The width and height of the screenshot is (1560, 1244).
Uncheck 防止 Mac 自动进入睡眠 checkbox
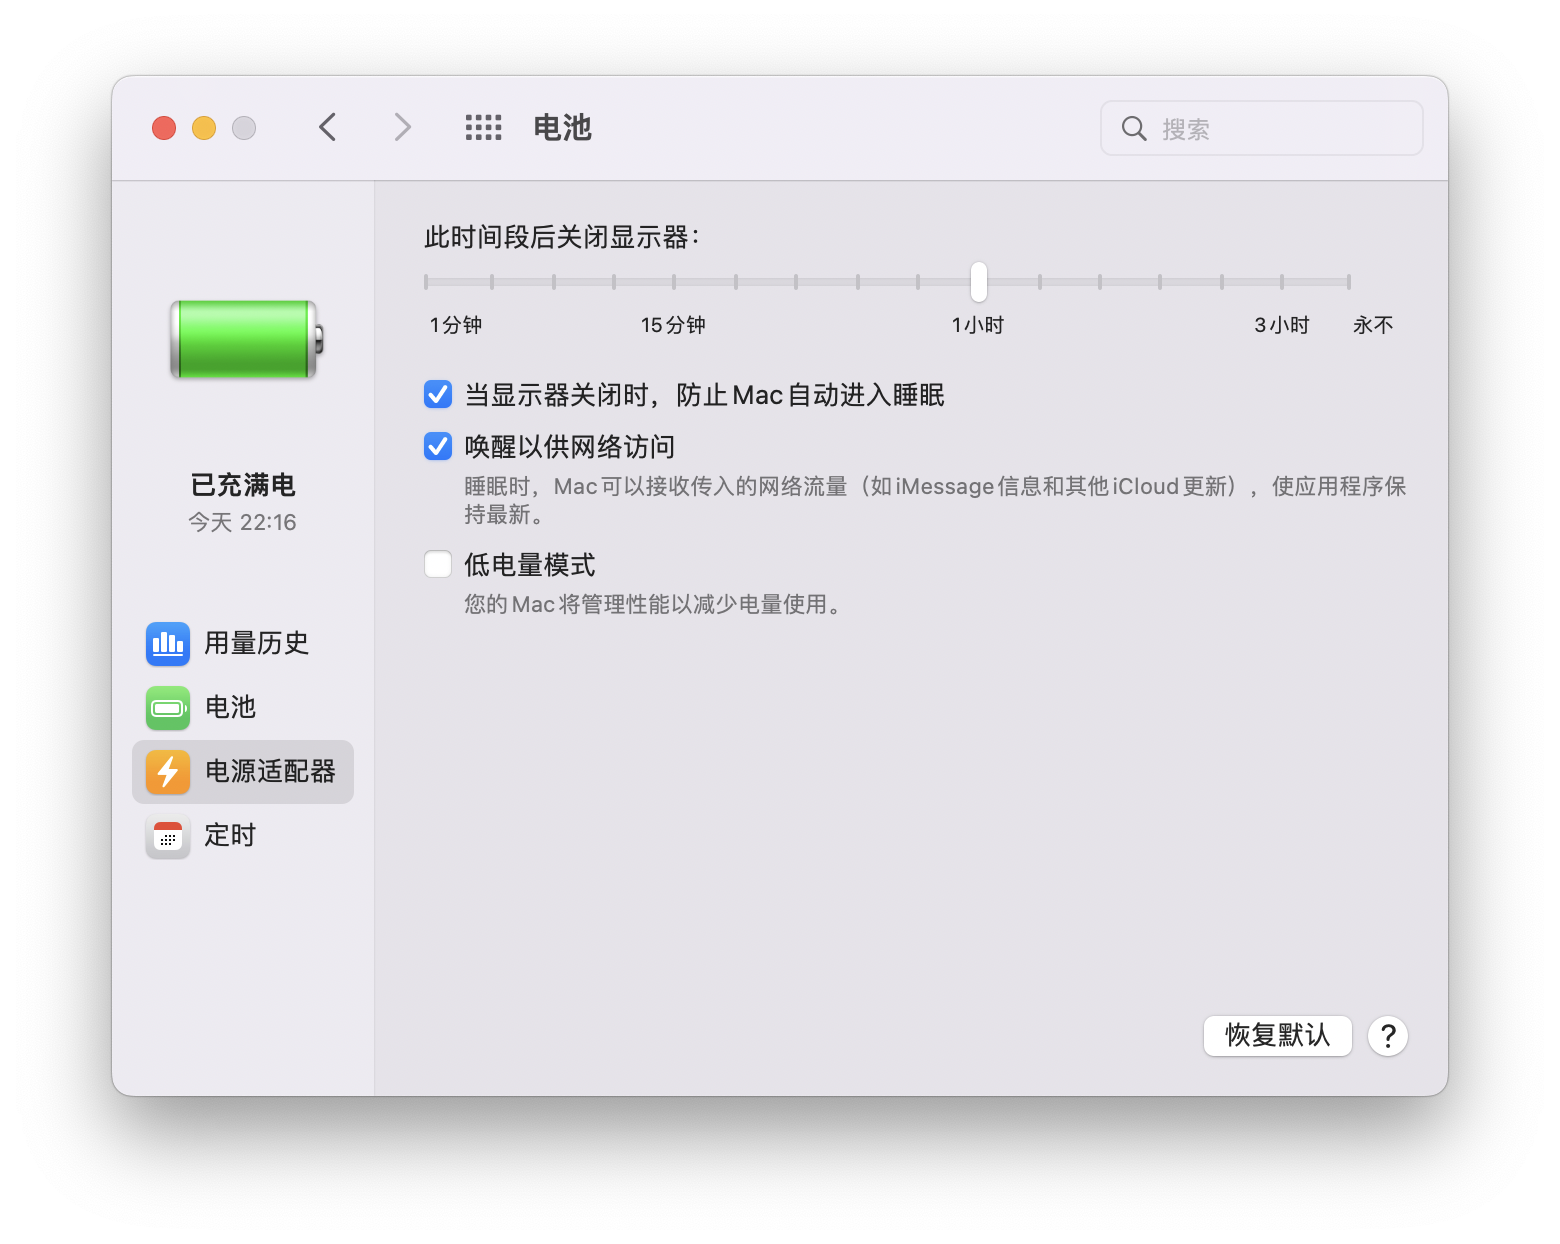pos(438,395)
